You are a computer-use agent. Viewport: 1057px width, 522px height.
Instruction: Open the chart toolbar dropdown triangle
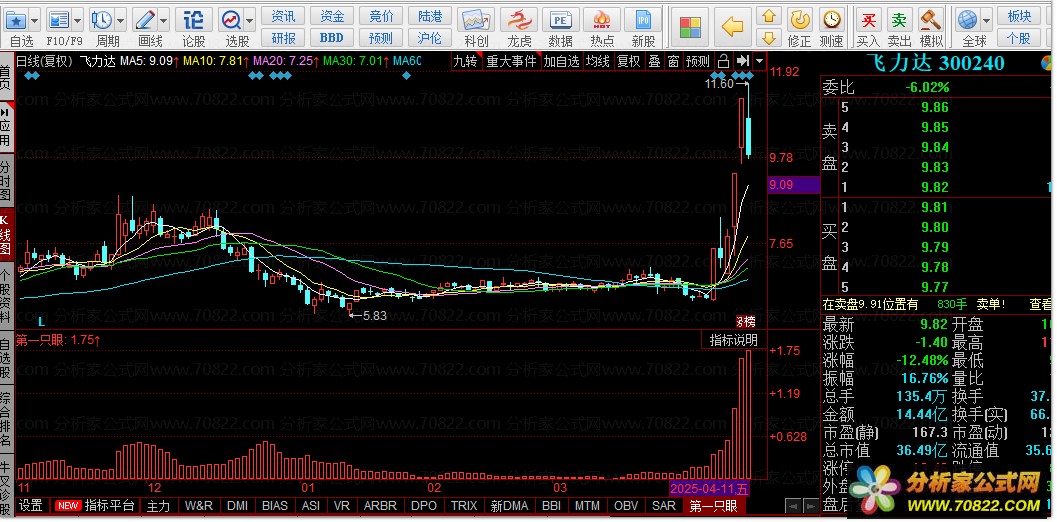coord(760,61)
